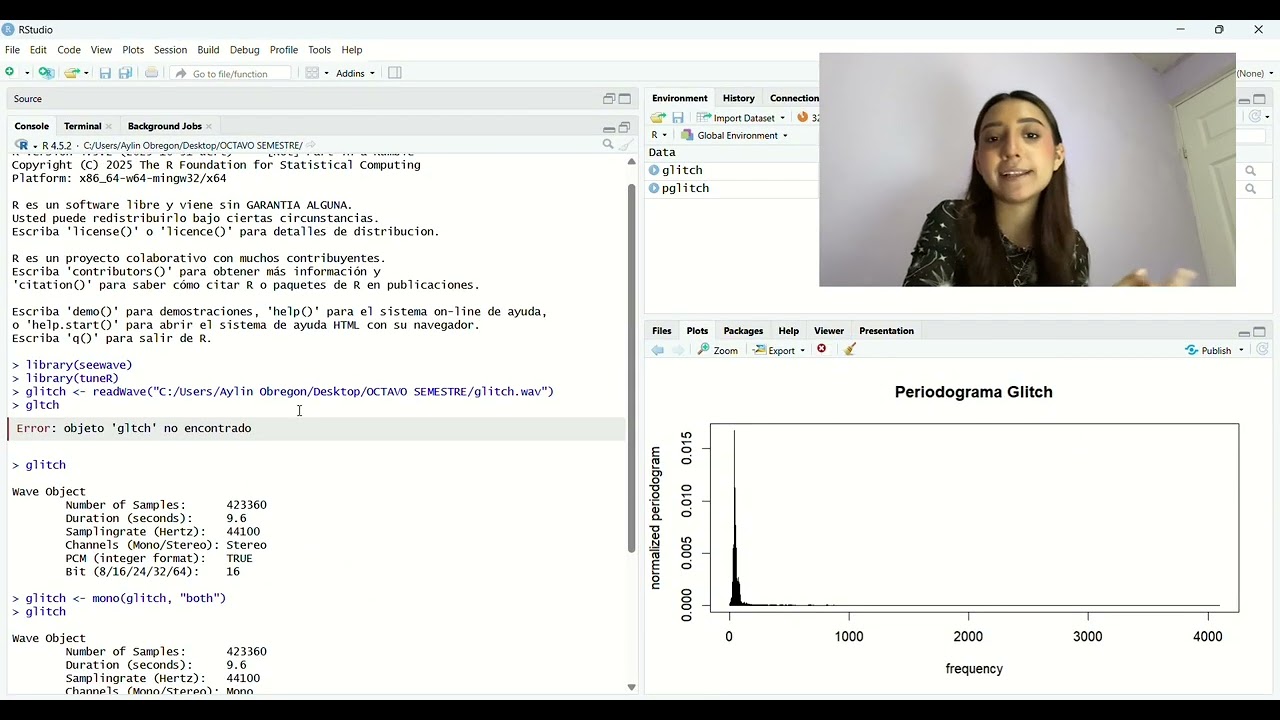Click the console scroll-down arrow
Image resolution: width=1280 pixels, height=720 pixels.
(x=631, y=687)
